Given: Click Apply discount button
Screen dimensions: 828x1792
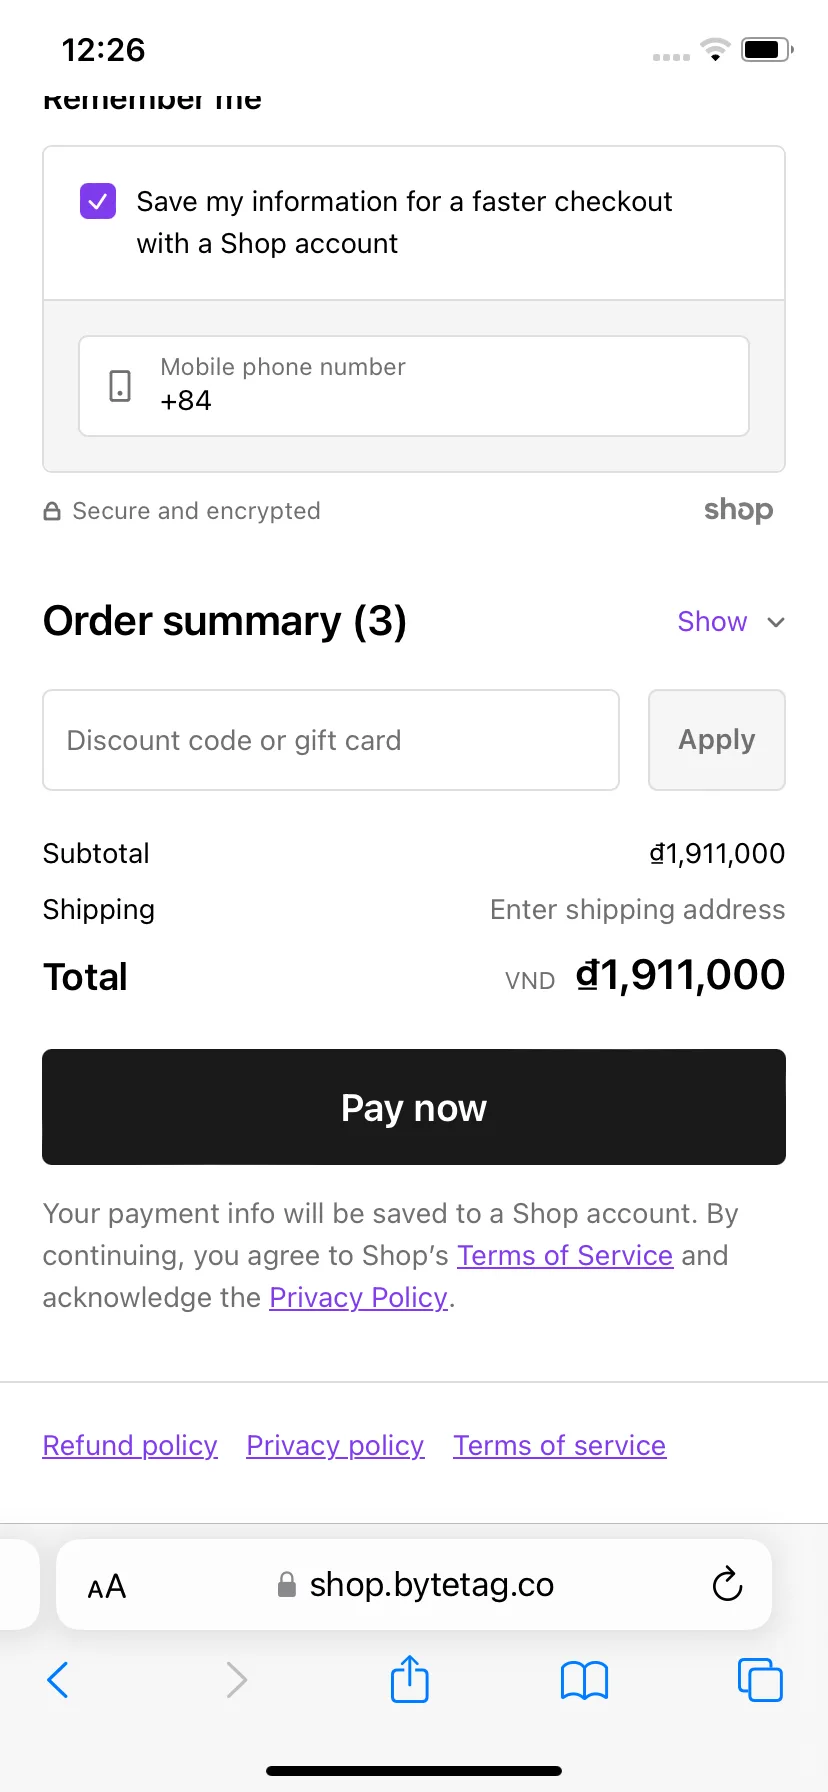Looking at the screenshot, I should [x=717, y=740].
